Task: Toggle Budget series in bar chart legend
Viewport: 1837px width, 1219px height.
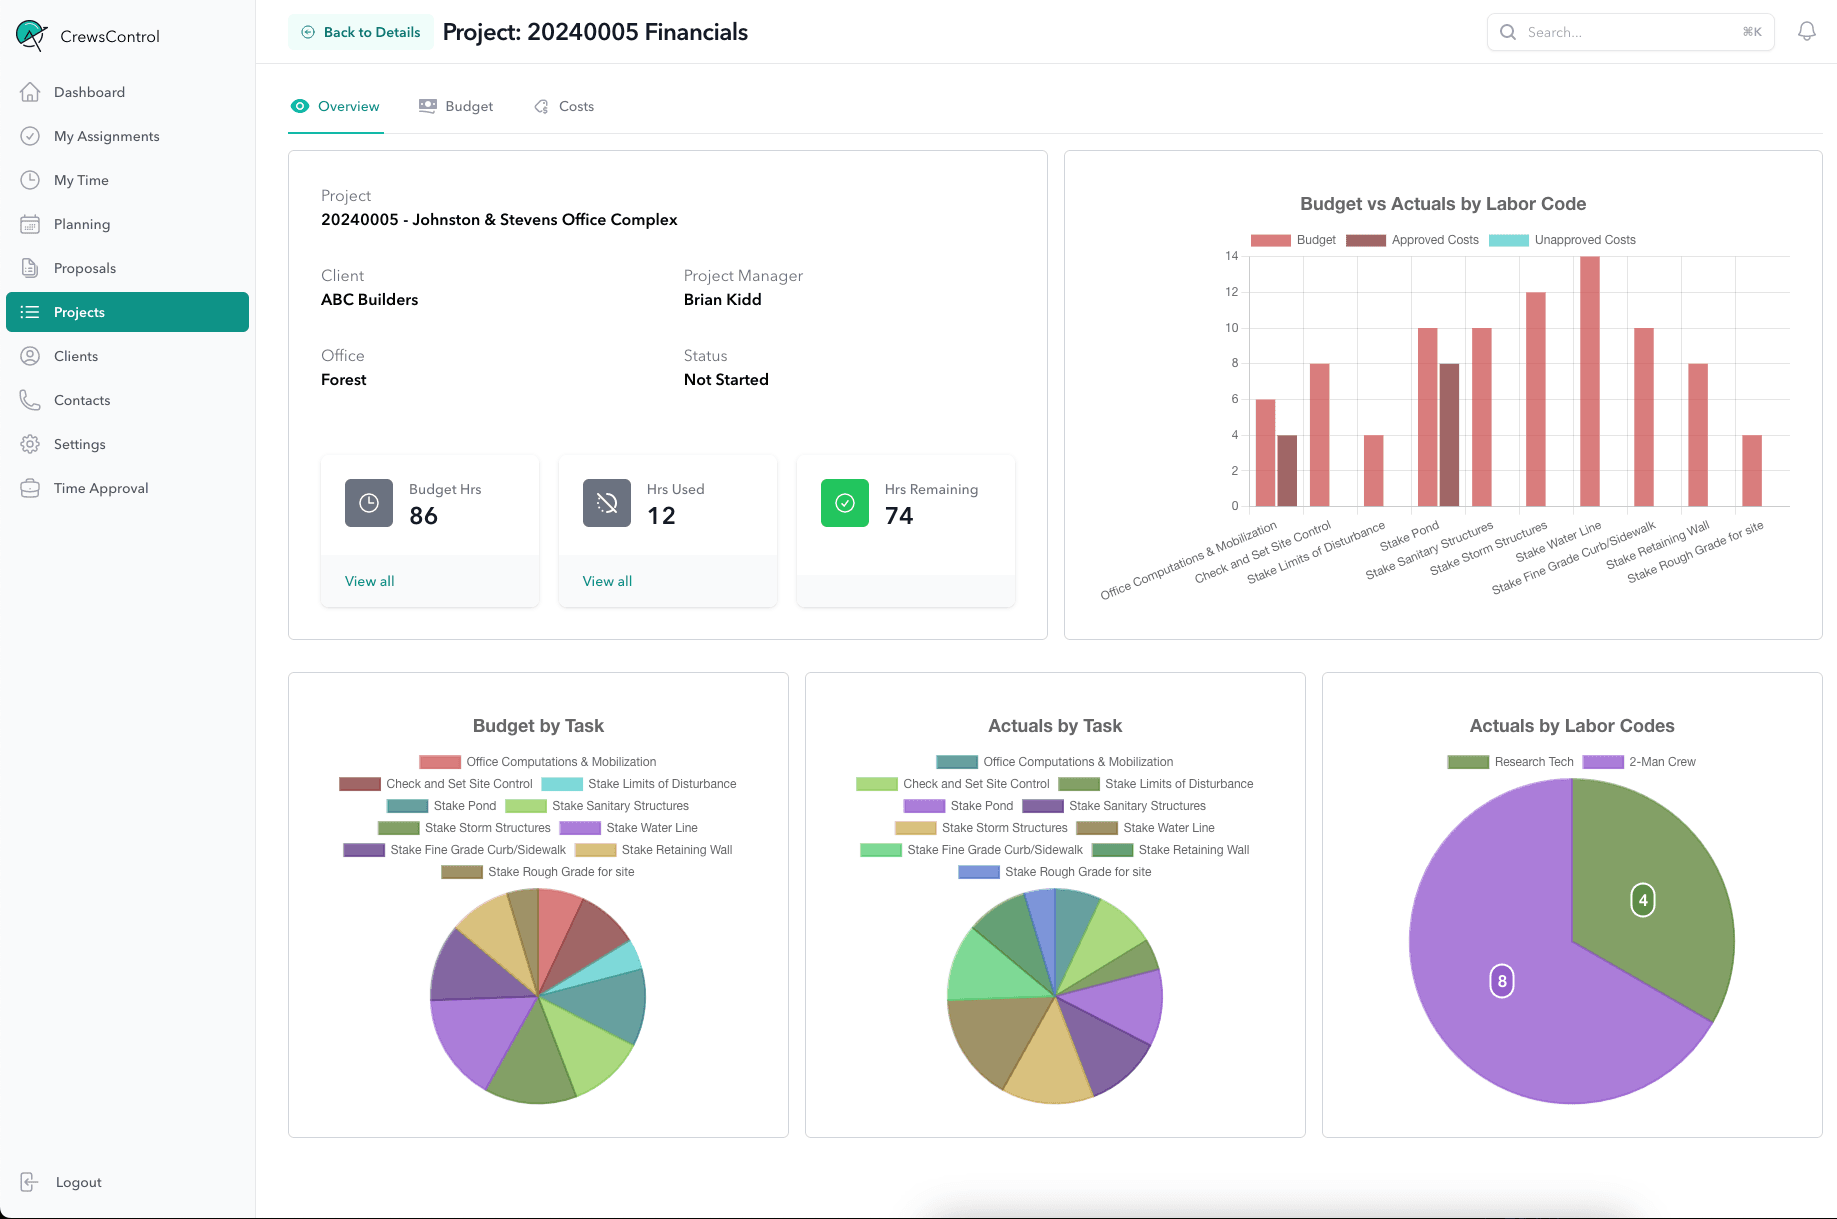Action: tap(1293, 240)
